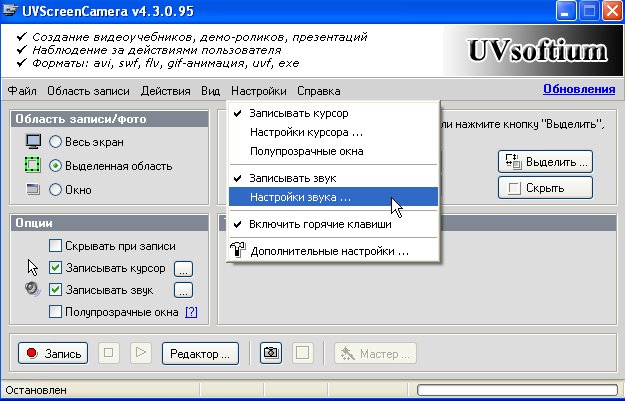Click the Обновления link
Viewport: 625px width, 401px height.
click(x=579, y=89)
